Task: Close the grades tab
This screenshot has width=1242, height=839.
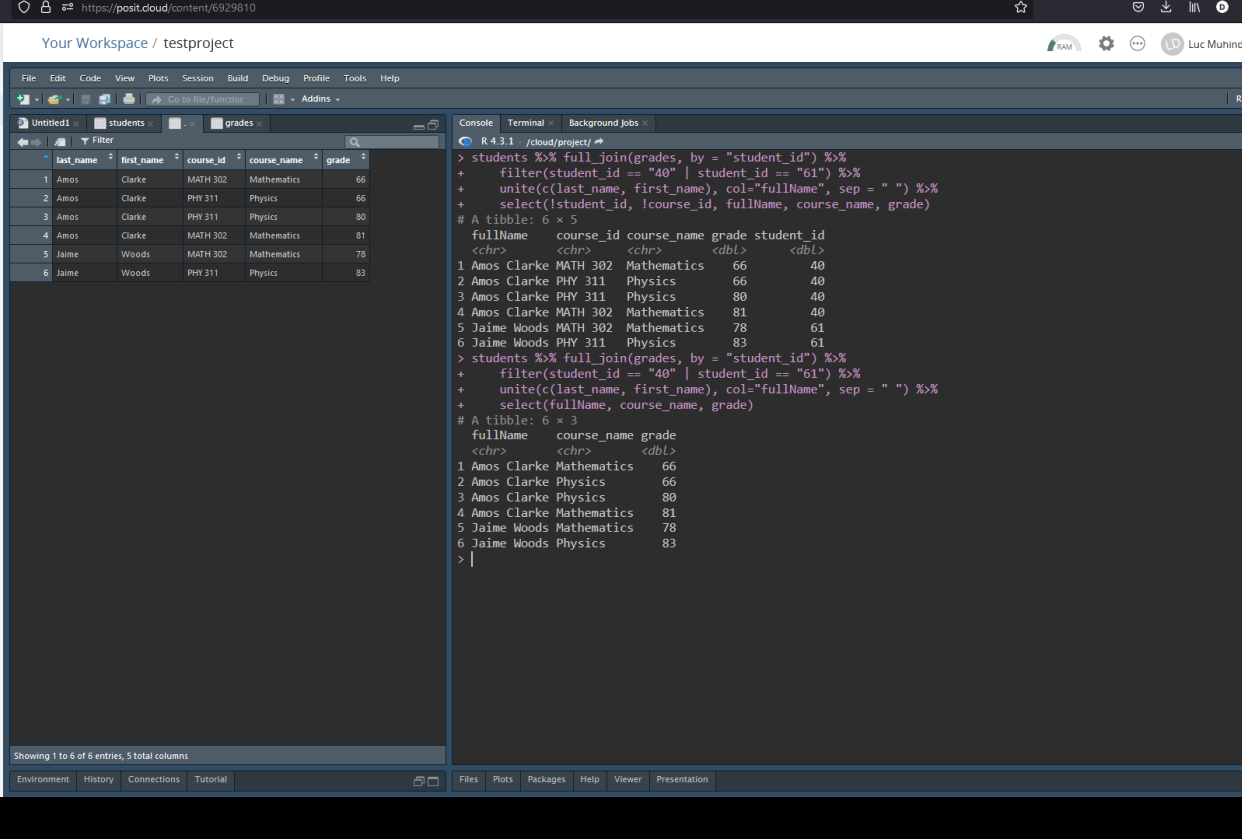Action: [259, 123]
